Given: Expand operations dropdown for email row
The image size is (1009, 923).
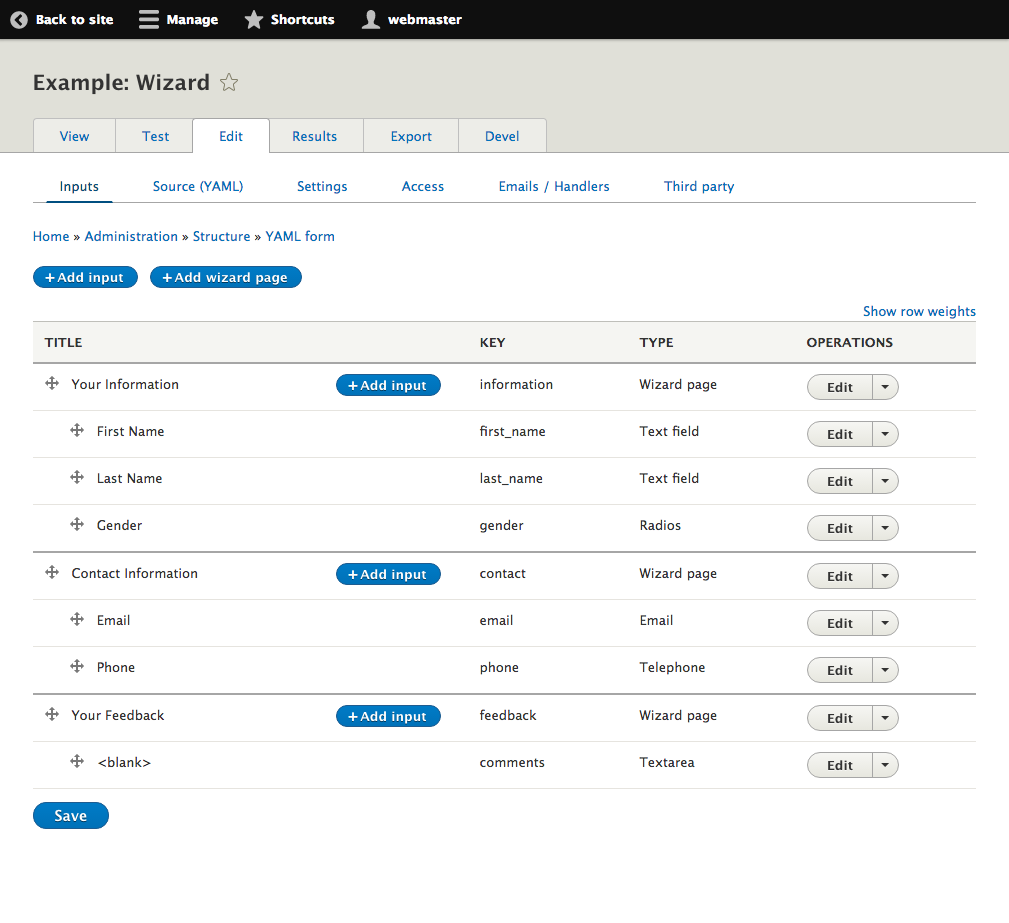Looking at the screenshot, I should click(885, 623).
